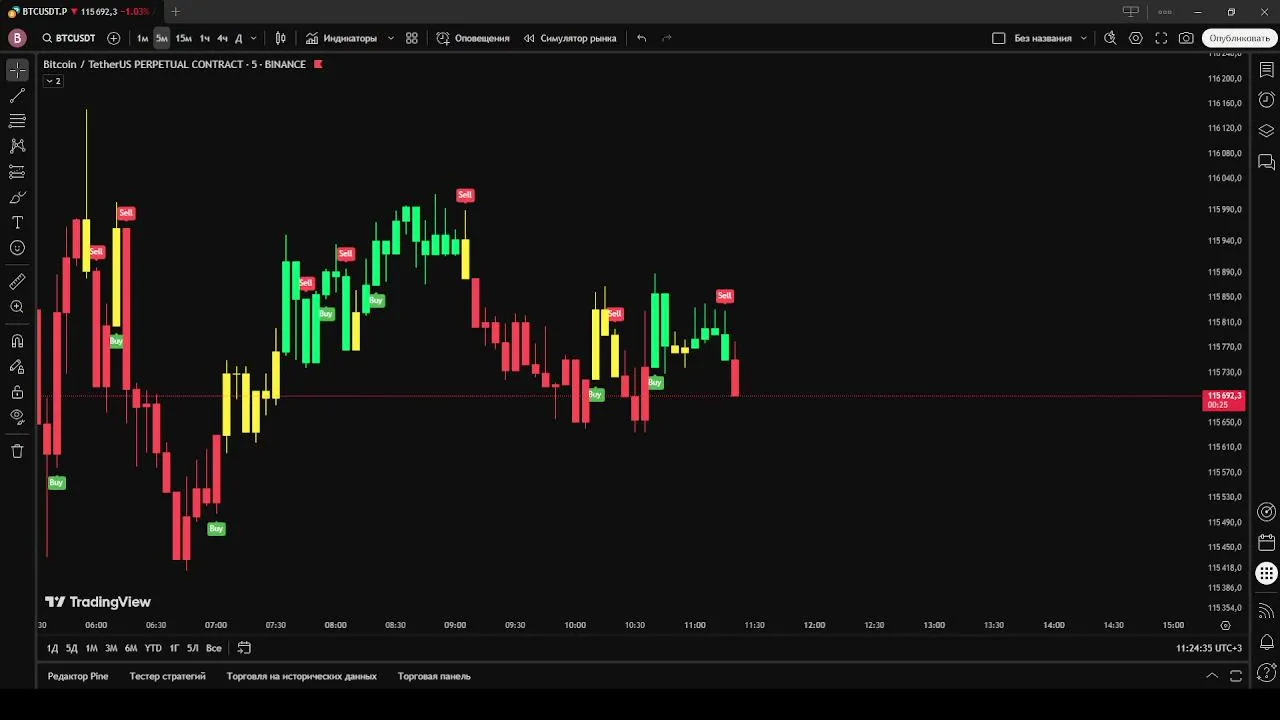Open the Редактор Pine tab

point(78,676)
